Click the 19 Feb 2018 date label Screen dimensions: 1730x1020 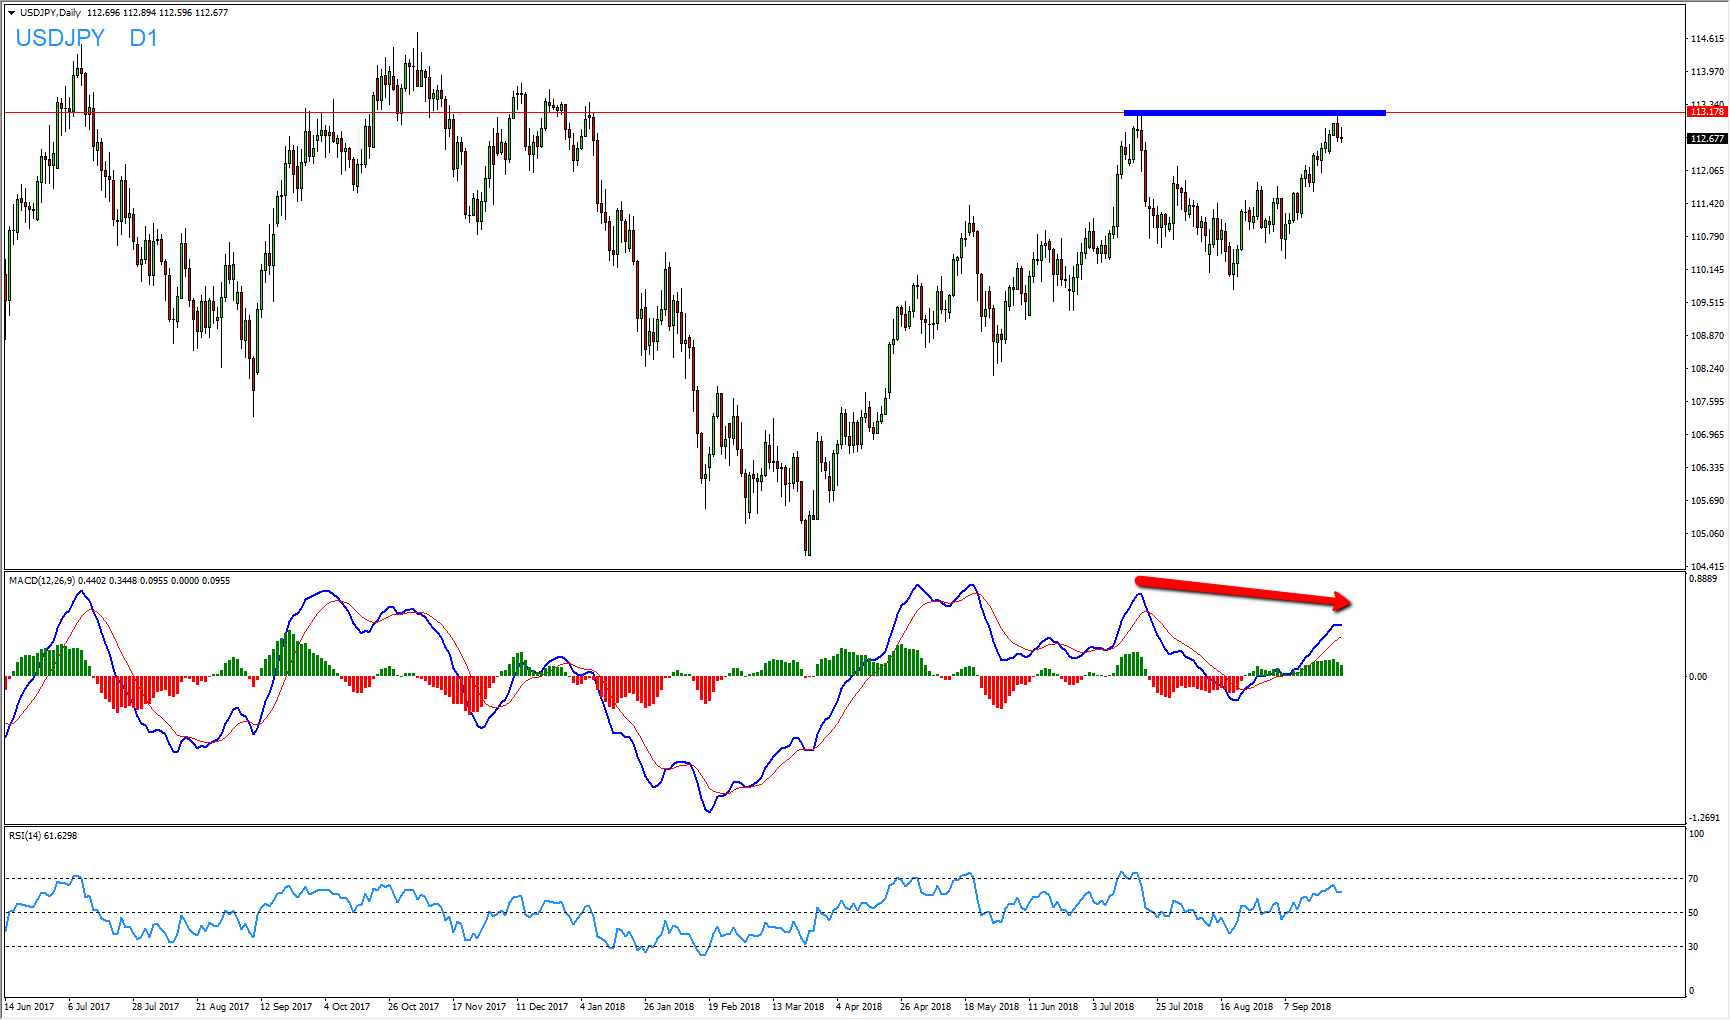point(734,1007)
